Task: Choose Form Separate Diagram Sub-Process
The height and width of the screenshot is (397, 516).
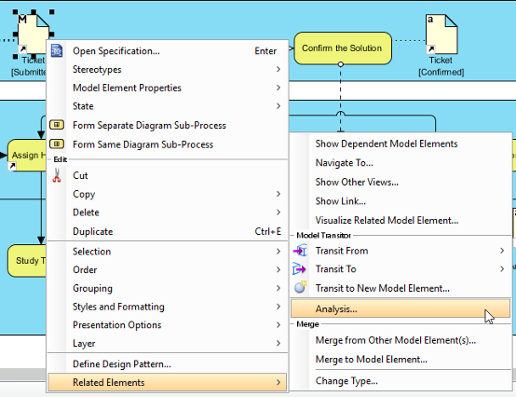Action: coord(168,125)
